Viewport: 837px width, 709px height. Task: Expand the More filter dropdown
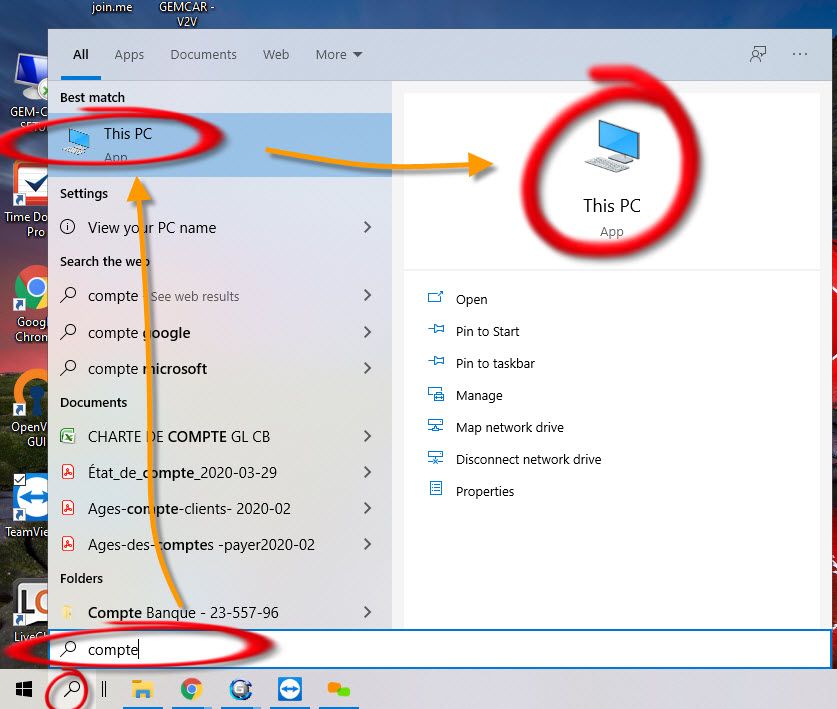[x=338, y=55]
